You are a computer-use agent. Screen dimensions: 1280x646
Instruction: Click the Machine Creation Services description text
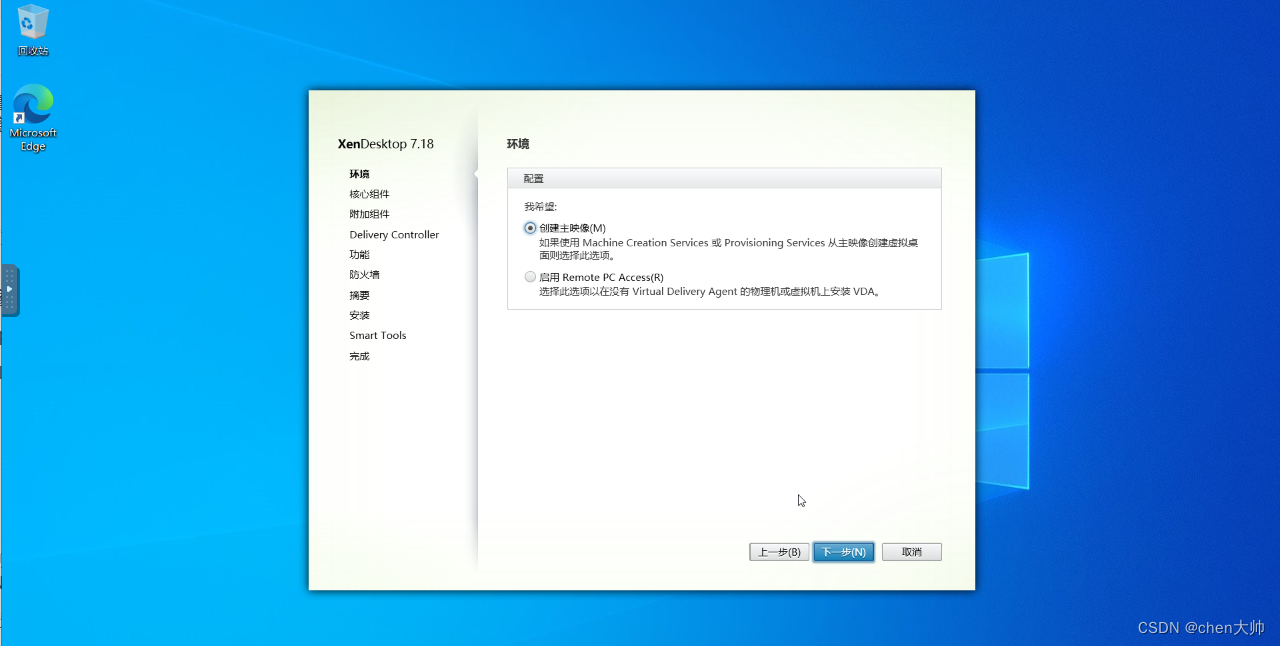click(x=729, y=249)
